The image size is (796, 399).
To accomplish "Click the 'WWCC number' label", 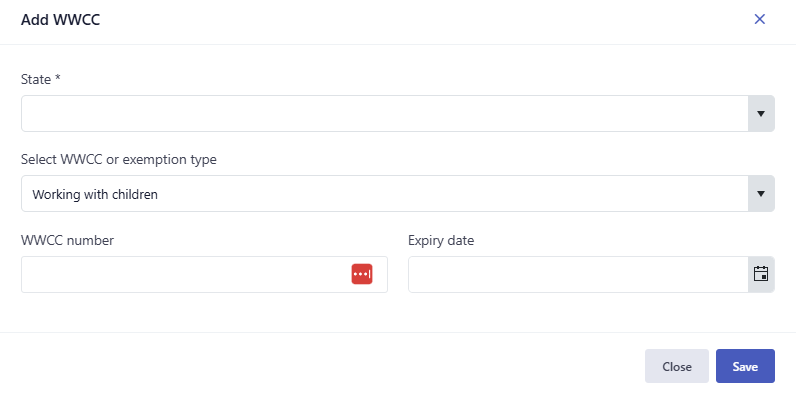I will click(68, 240).
